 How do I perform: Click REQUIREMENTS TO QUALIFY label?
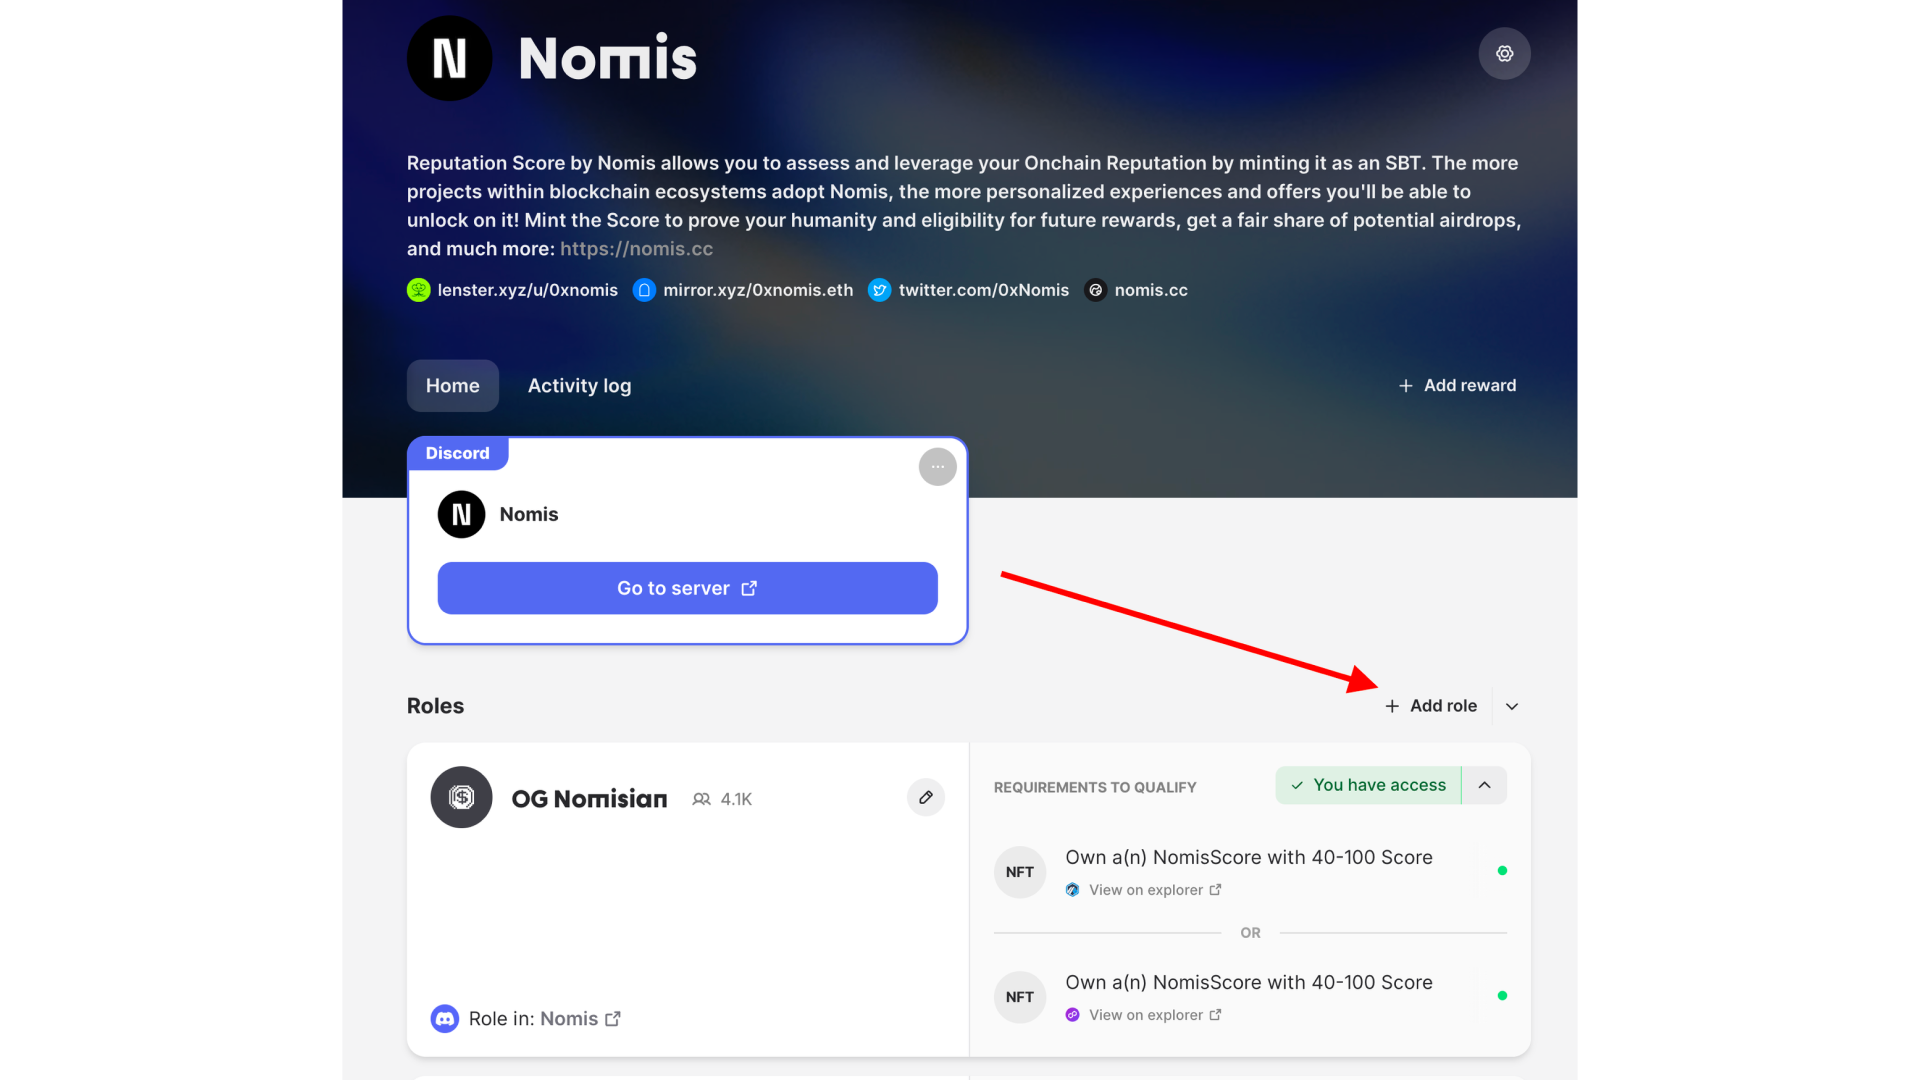pyautogui.click(x=1095, y=788)
